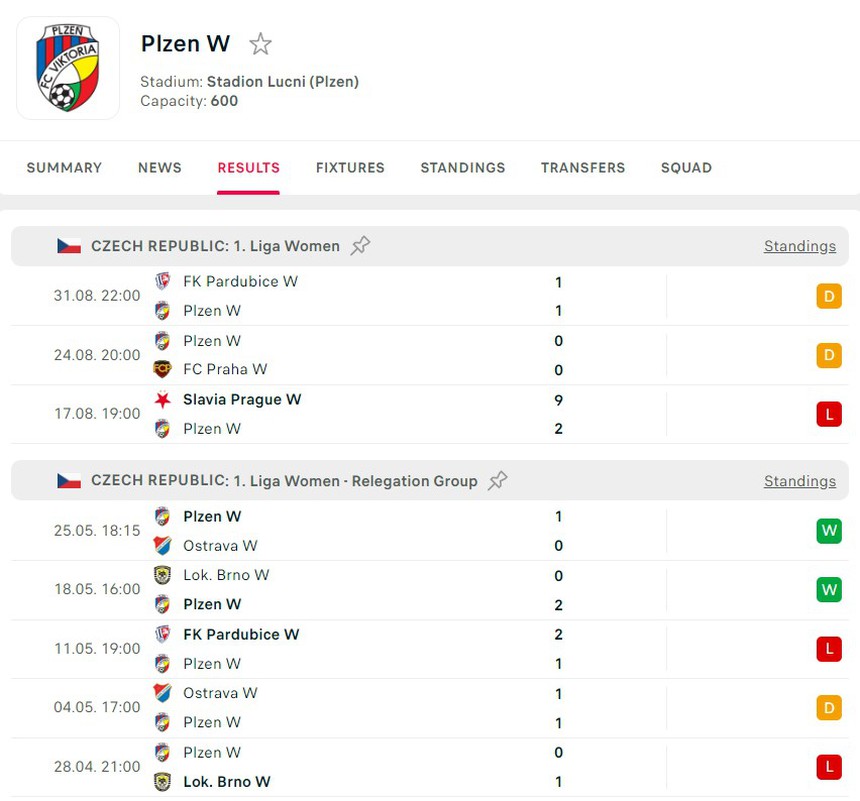This screenshot has width=860, height=801.
Task: Open the TRANSFERS tab
Action: pyautogui.click(x=583, y=168)
